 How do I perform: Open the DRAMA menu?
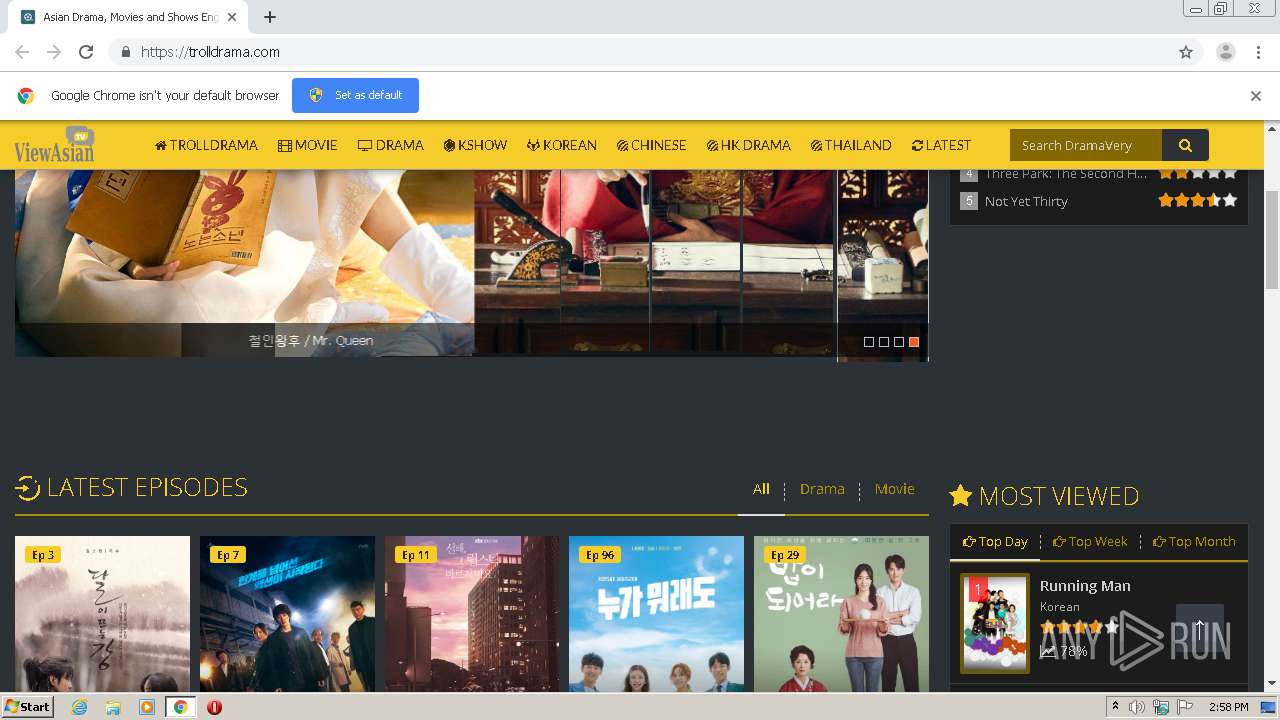pyautogui.click(x=391, y=145)
